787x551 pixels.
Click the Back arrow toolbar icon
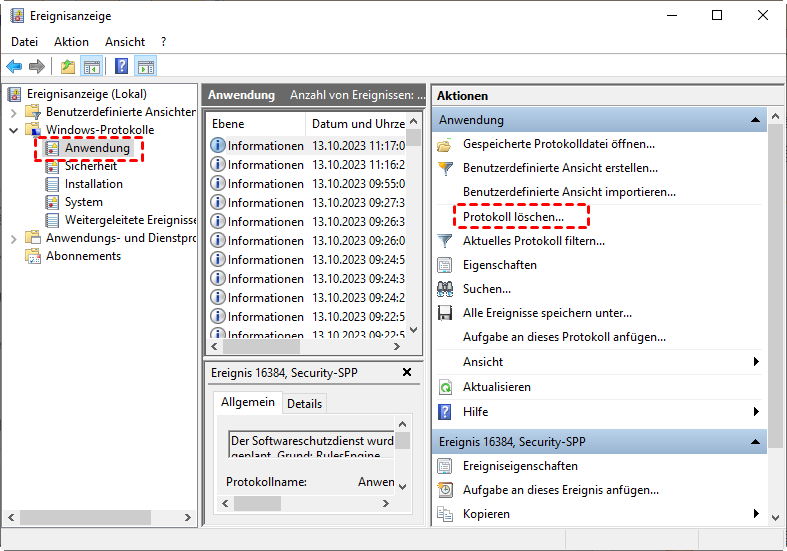[14, 66]
